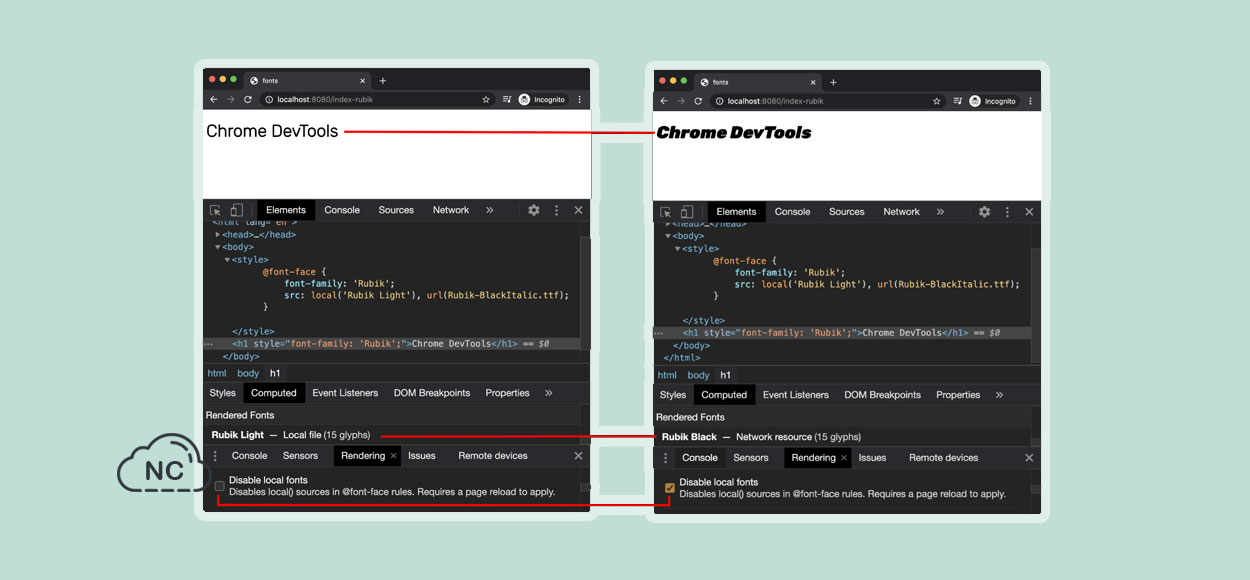Switch to Network tab in left DevTools
The image size is (1250, 580).
pyautogui.click(x=451, y=210)
